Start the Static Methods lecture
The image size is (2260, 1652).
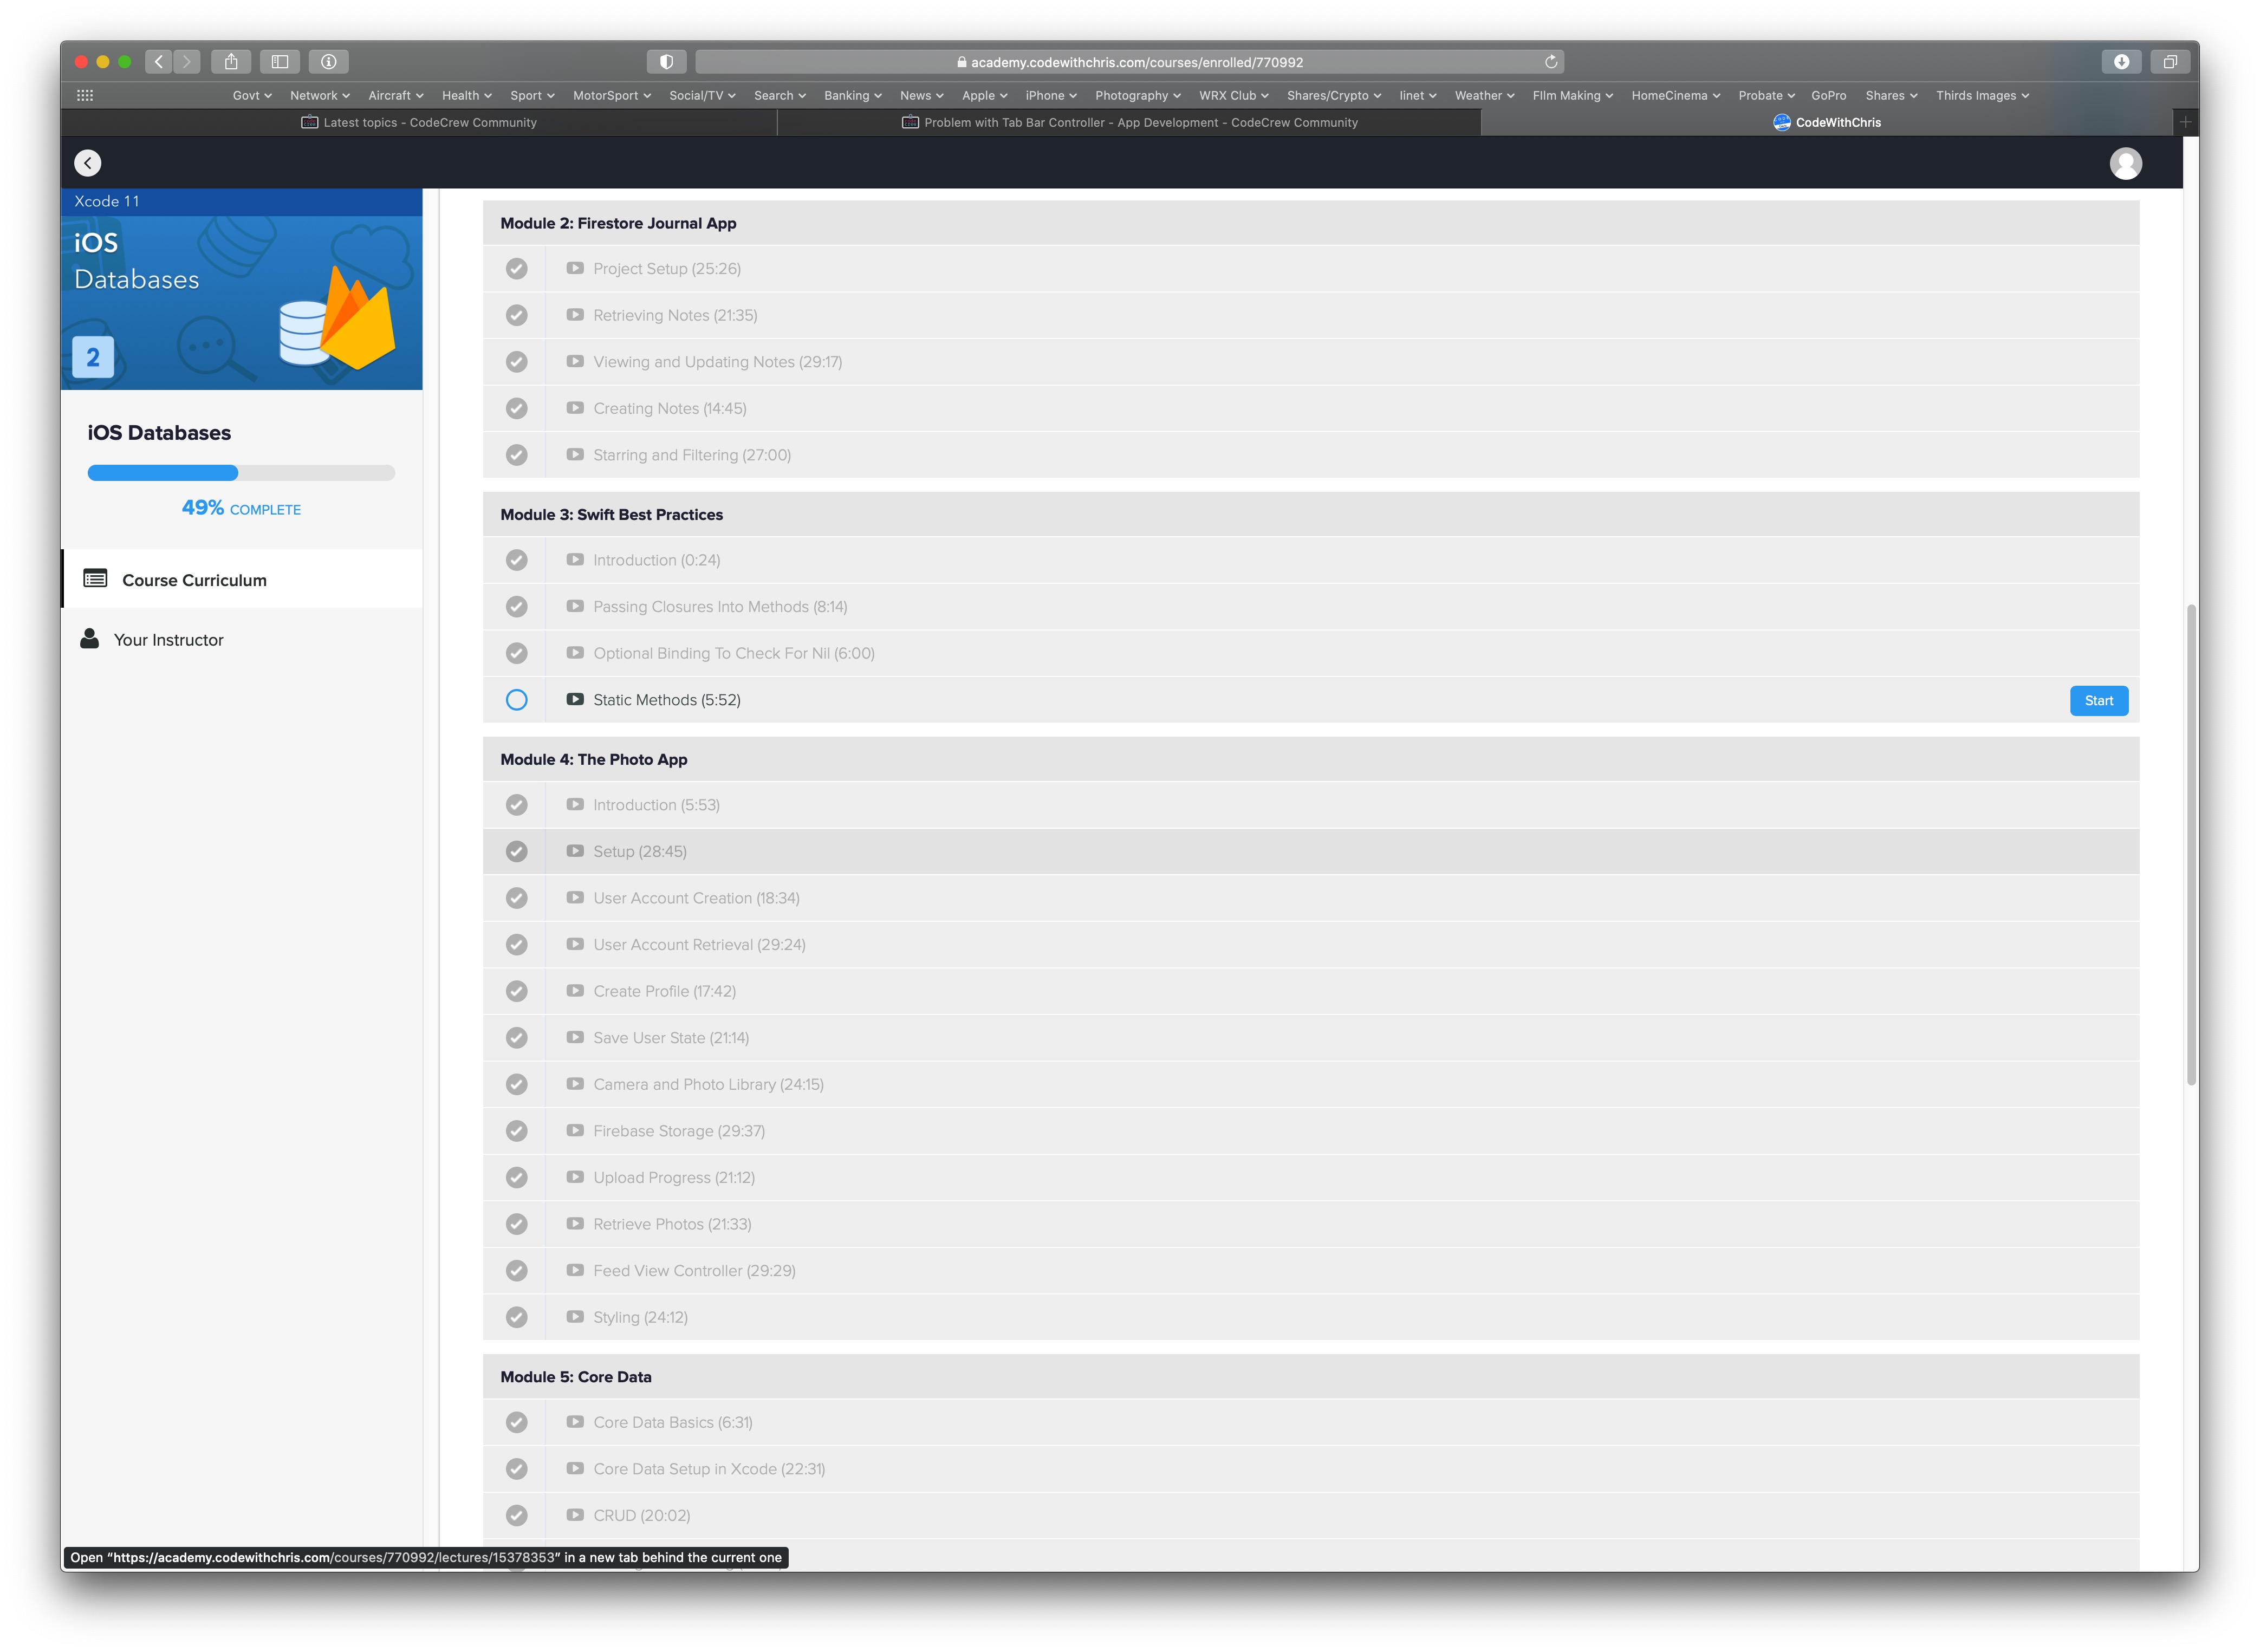coord(2098,700)
